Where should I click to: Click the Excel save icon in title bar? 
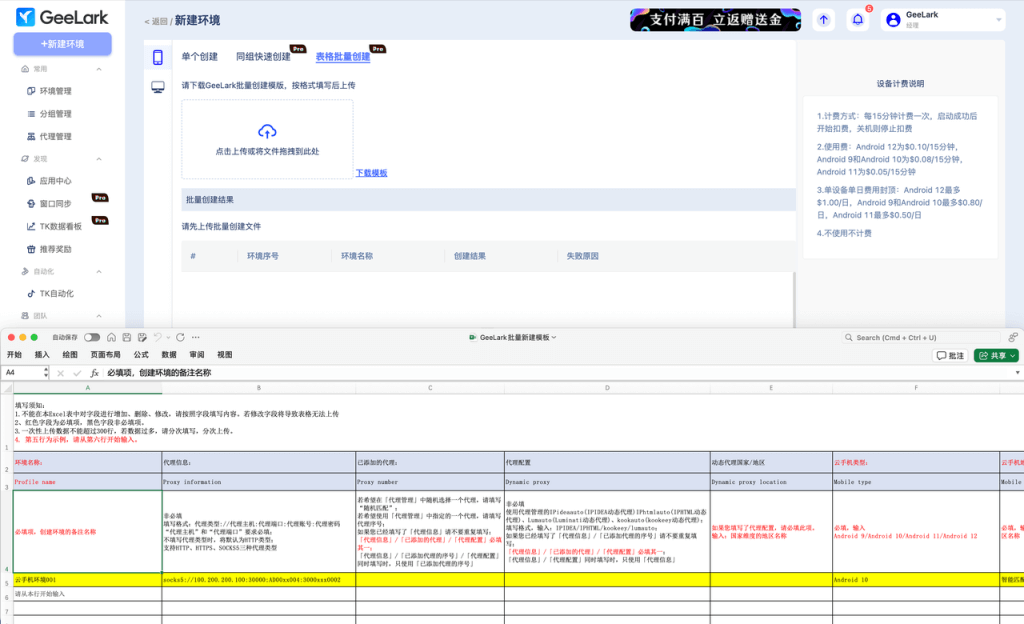click(x=126, y=338)
